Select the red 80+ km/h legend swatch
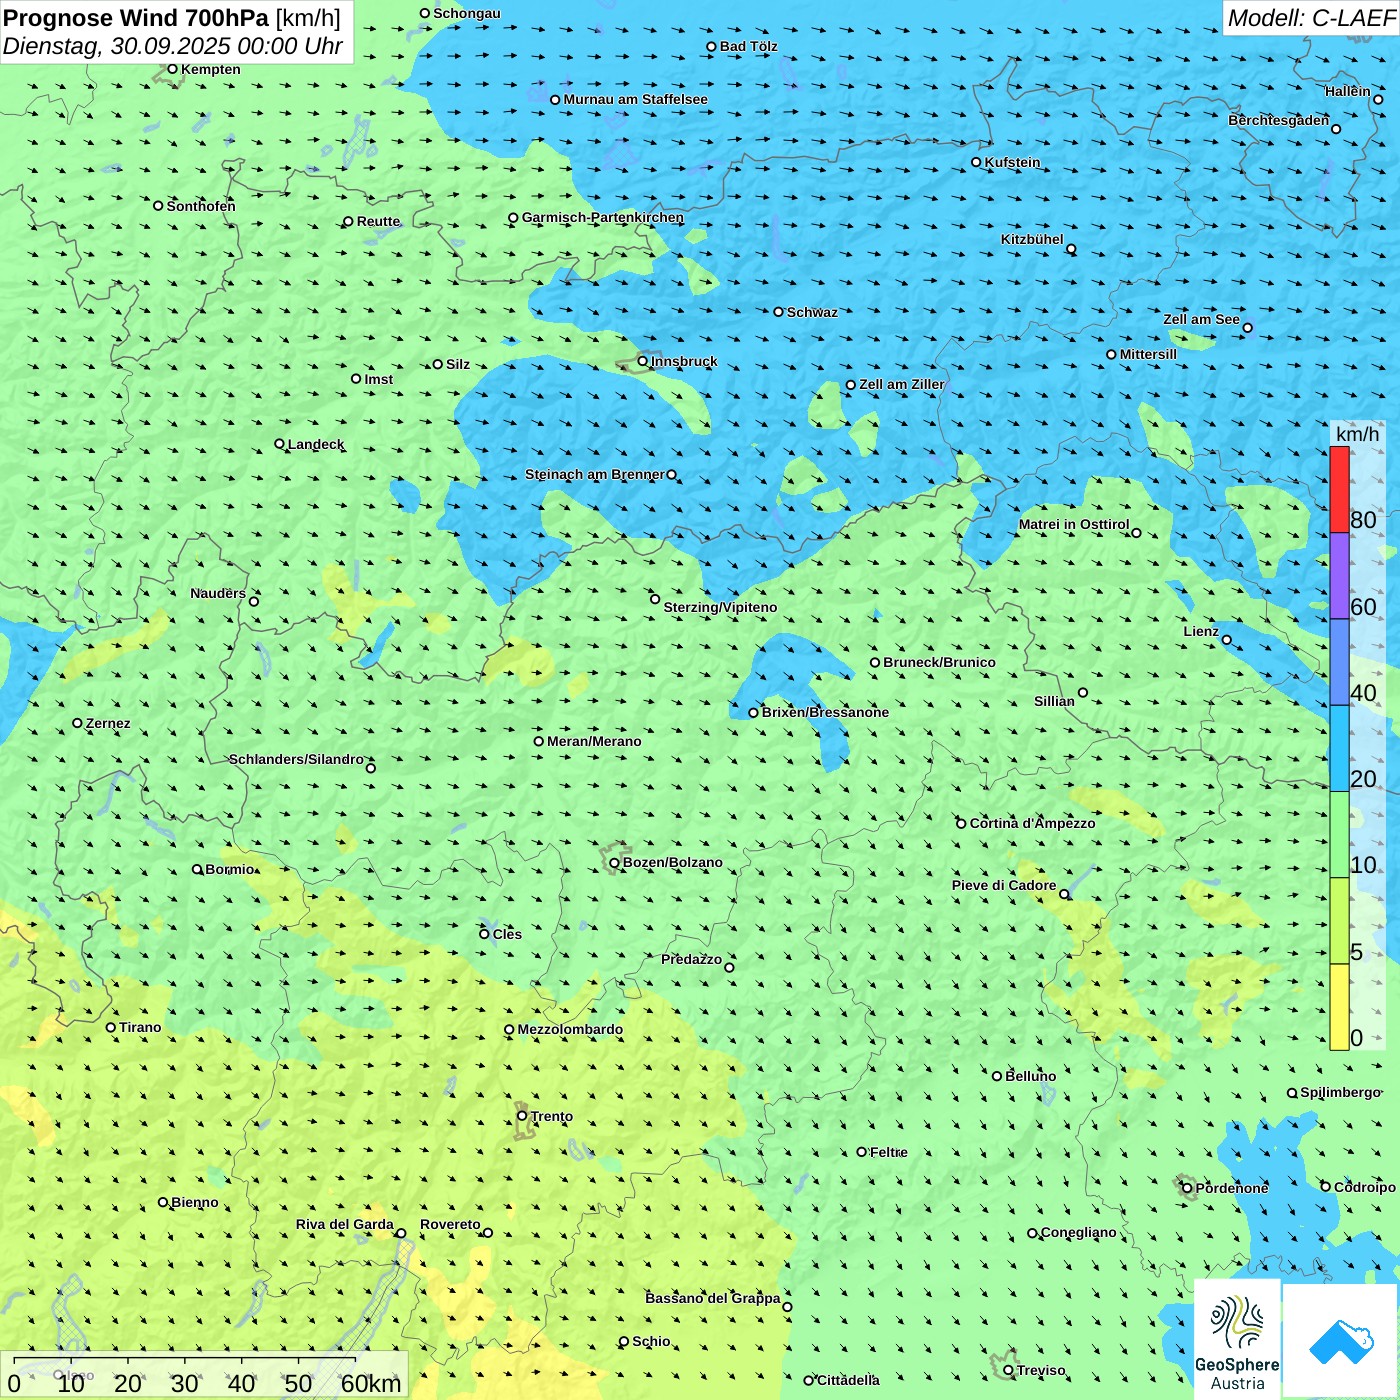The image size is (1400, 1400). coord(1339,490)
